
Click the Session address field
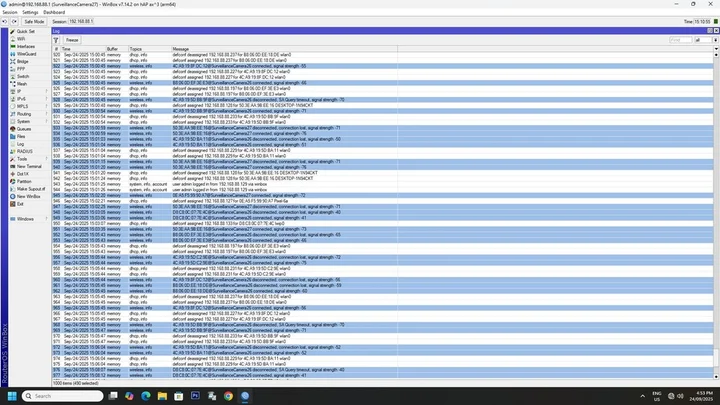coord(81,22)
